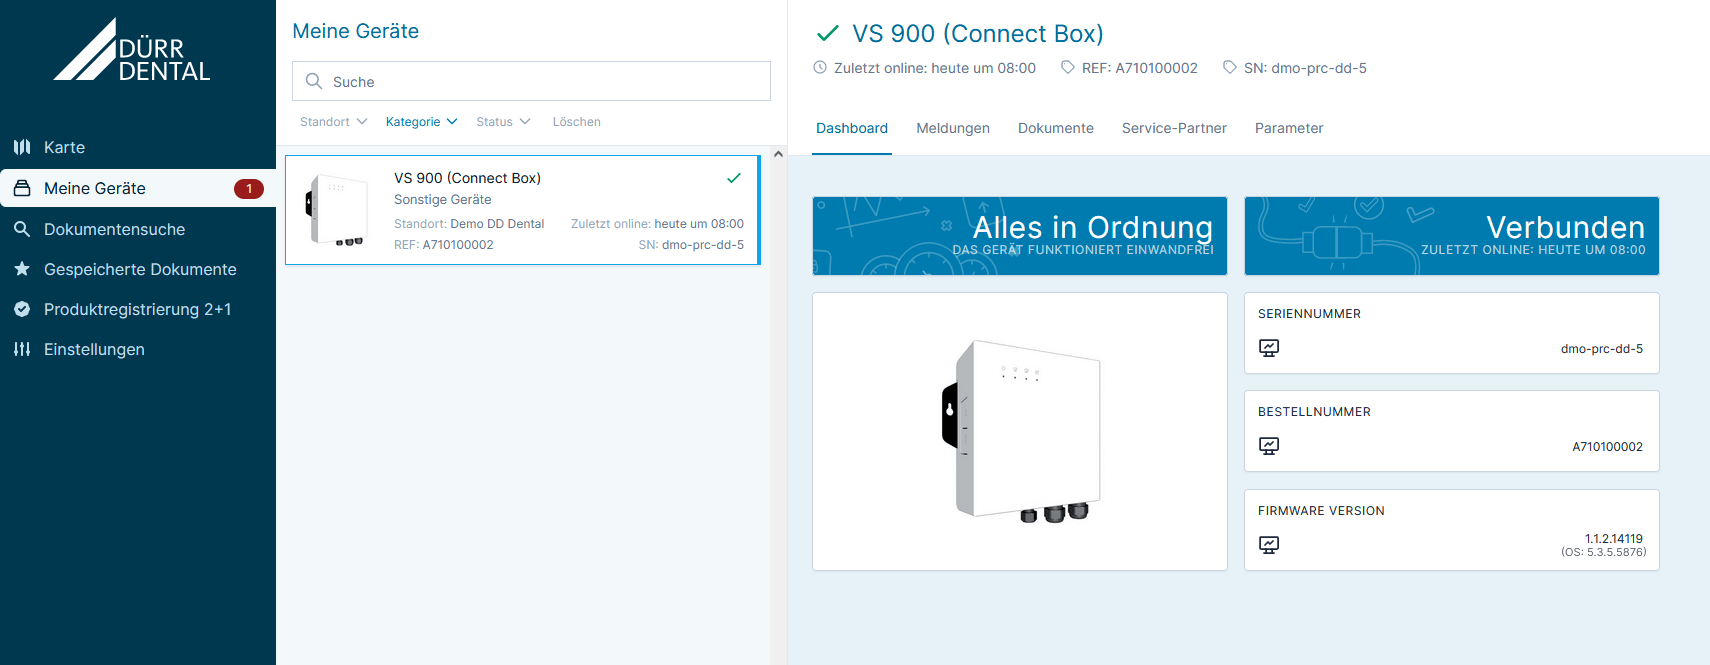Open the Status filter dropdown

[x=503, y=122]
